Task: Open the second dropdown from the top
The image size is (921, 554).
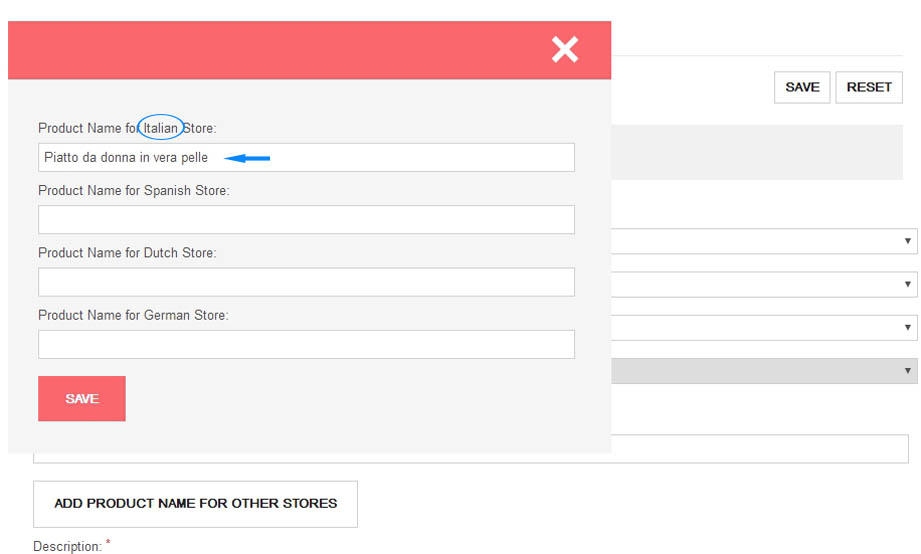Action: pos(907,285)
